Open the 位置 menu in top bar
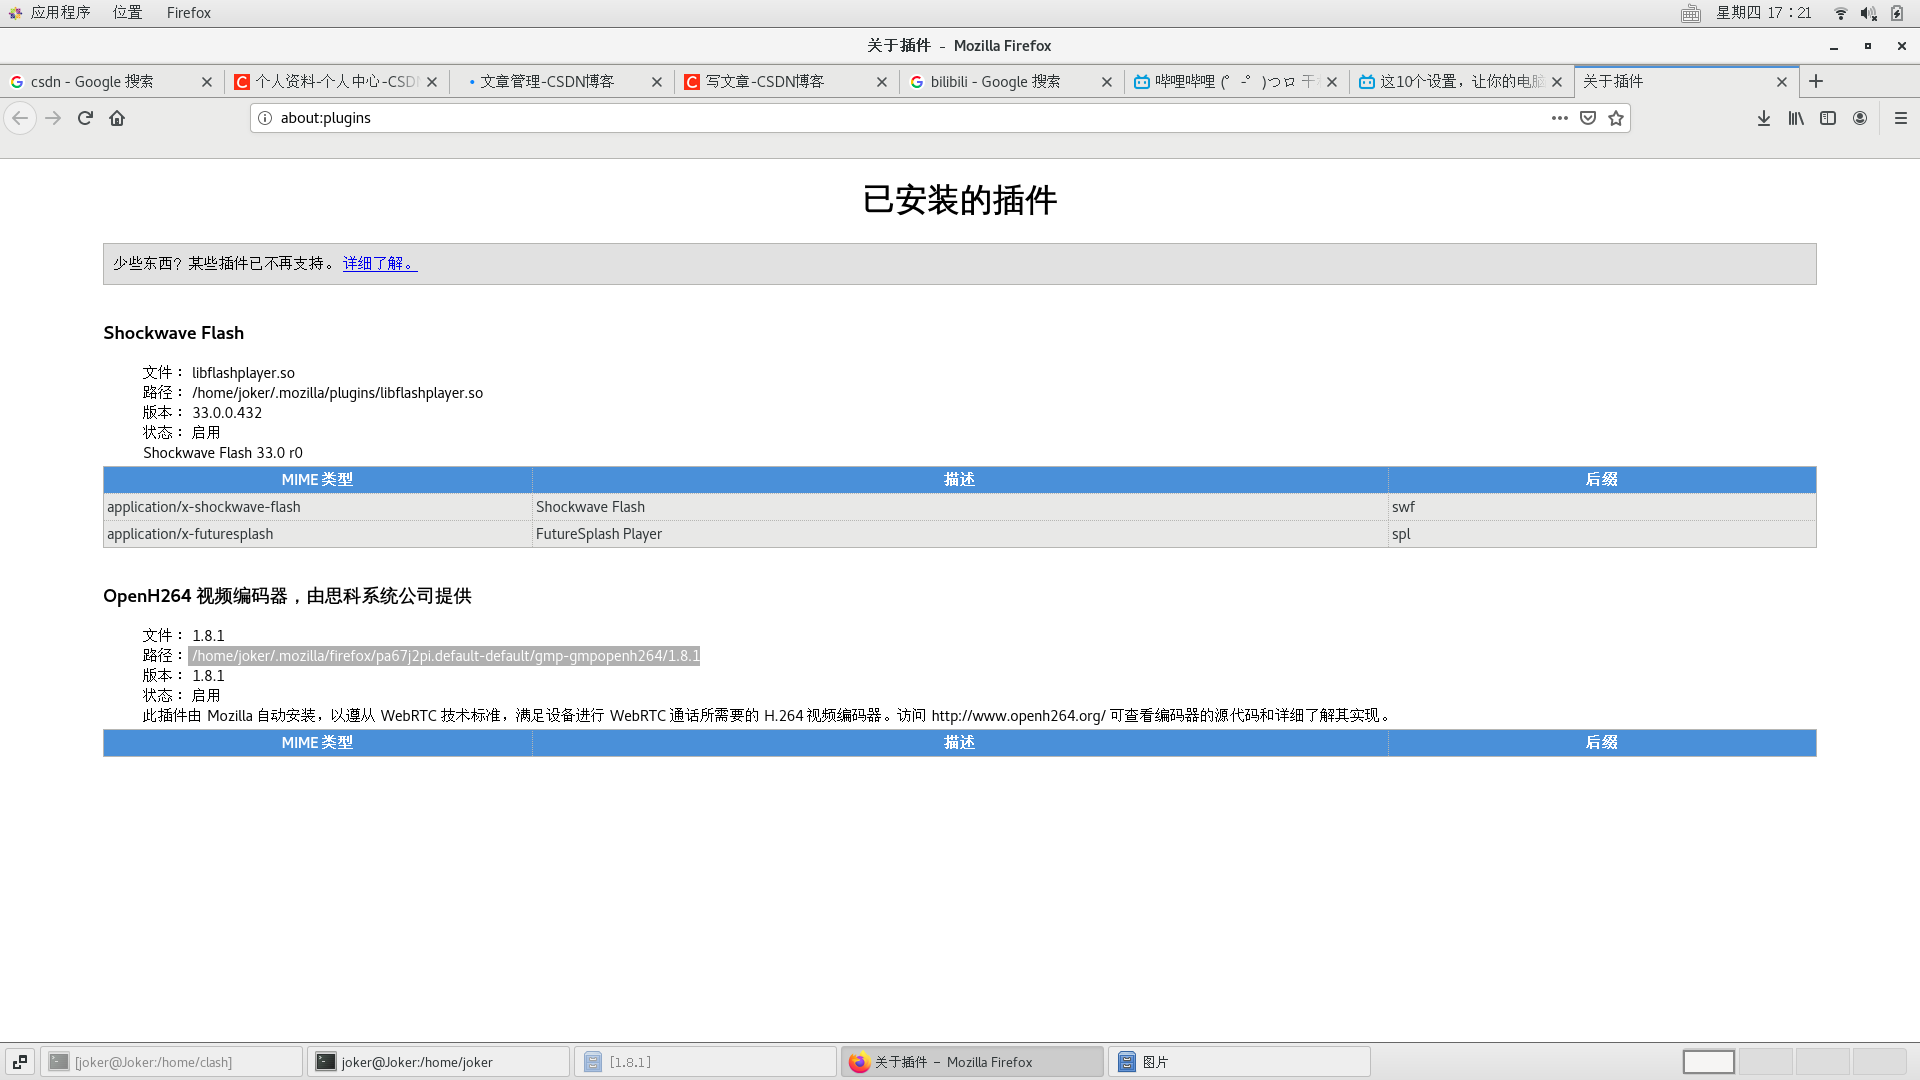This screenshot has width=1920, height=1080. 127,13
